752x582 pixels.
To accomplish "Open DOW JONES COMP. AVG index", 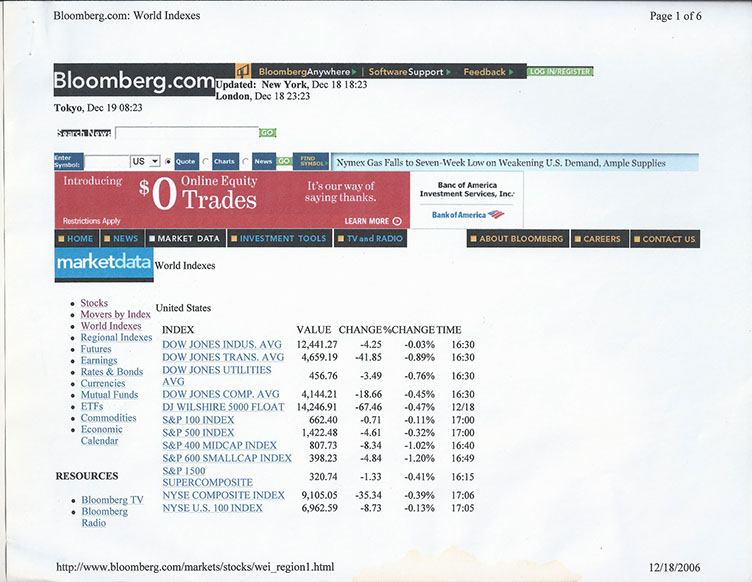I will click(x=221, y=395).
